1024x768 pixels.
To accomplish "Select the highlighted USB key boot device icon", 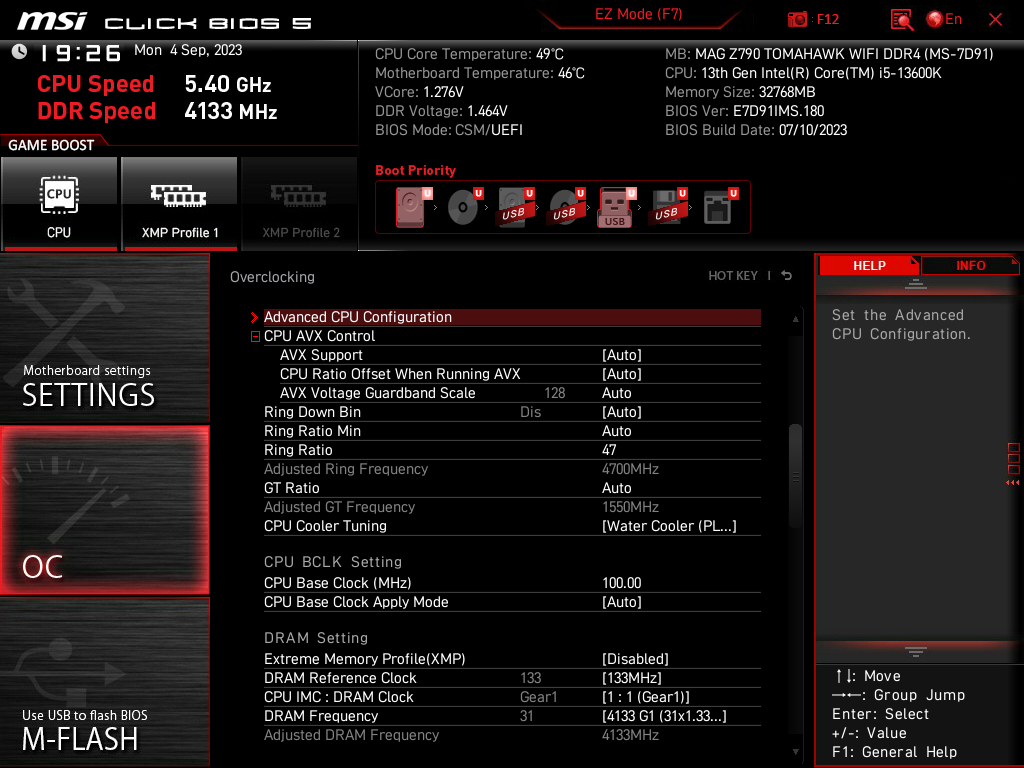I will pos(617,207).
